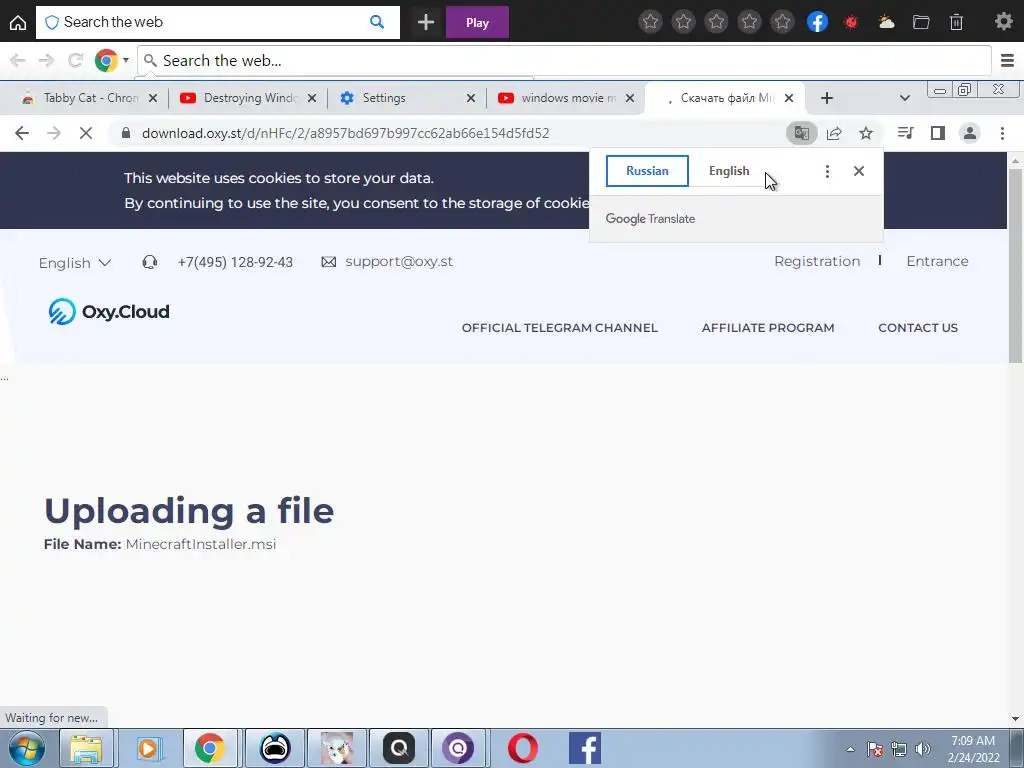Viewport: 1024px width, 768px height.
Task: Click the Registration link
Action: pyautogui.click(x=817, y=261)
